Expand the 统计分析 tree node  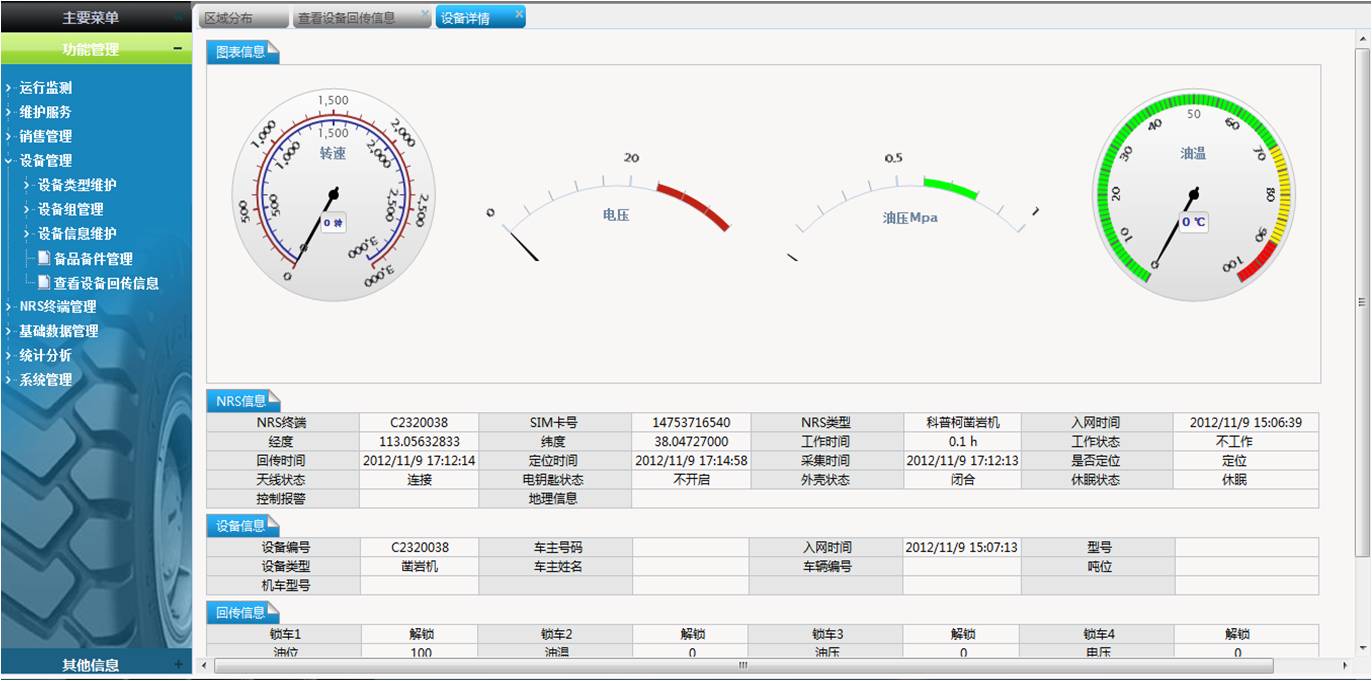coord(8,355)
